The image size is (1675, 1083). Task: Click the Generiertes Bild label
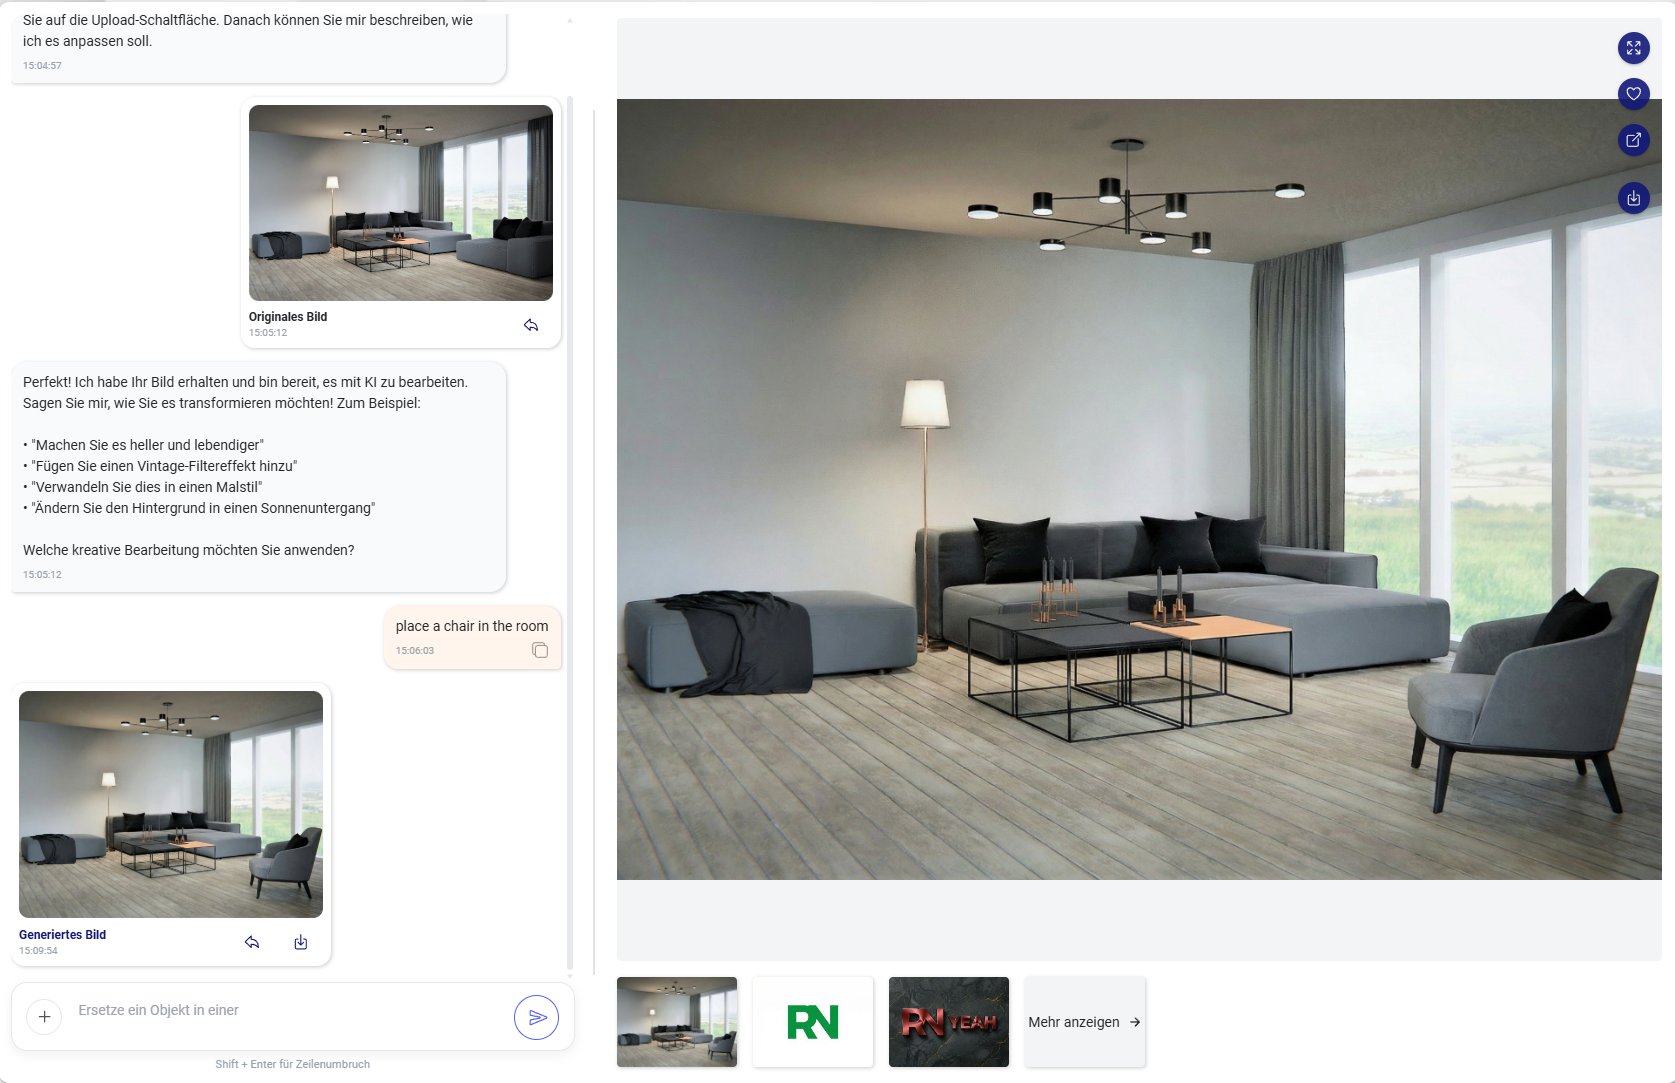[x=62, y=935]
